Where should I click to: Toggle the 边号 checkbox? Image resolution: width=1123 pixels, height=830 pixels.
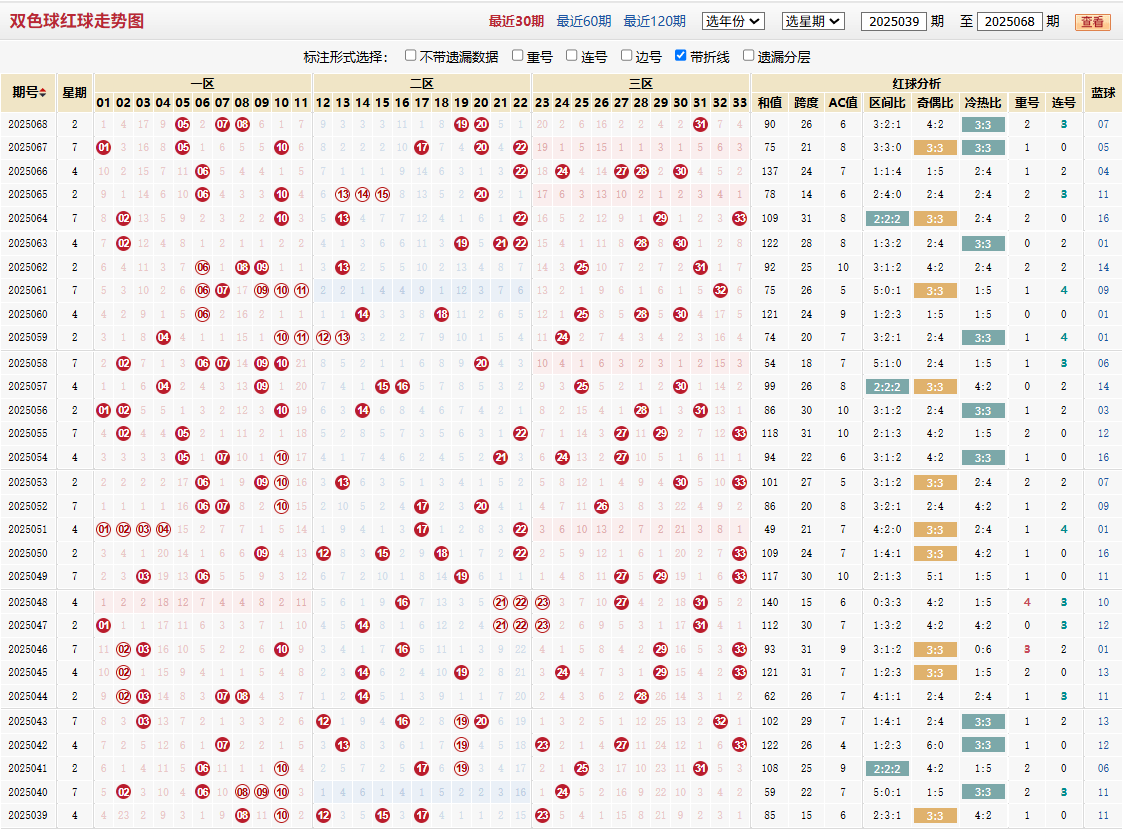click(627, 55)
